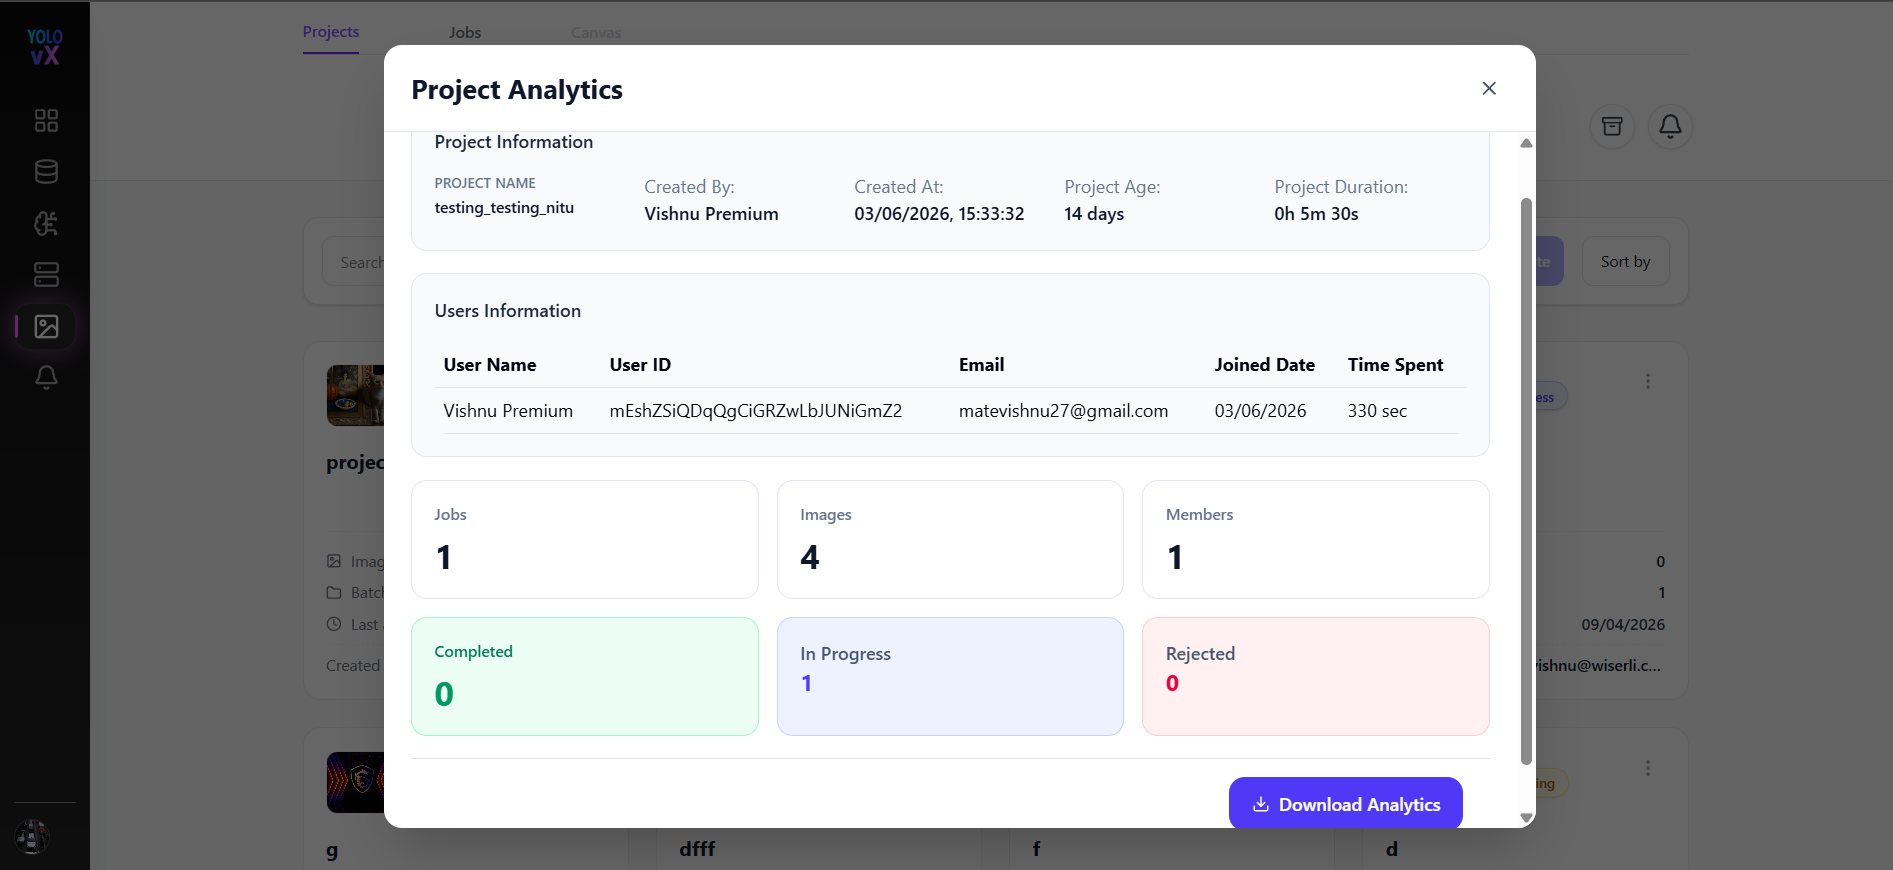Open the server stack icon in sidebar
This screenshot has width=1893, height=870.
(46, 274)
